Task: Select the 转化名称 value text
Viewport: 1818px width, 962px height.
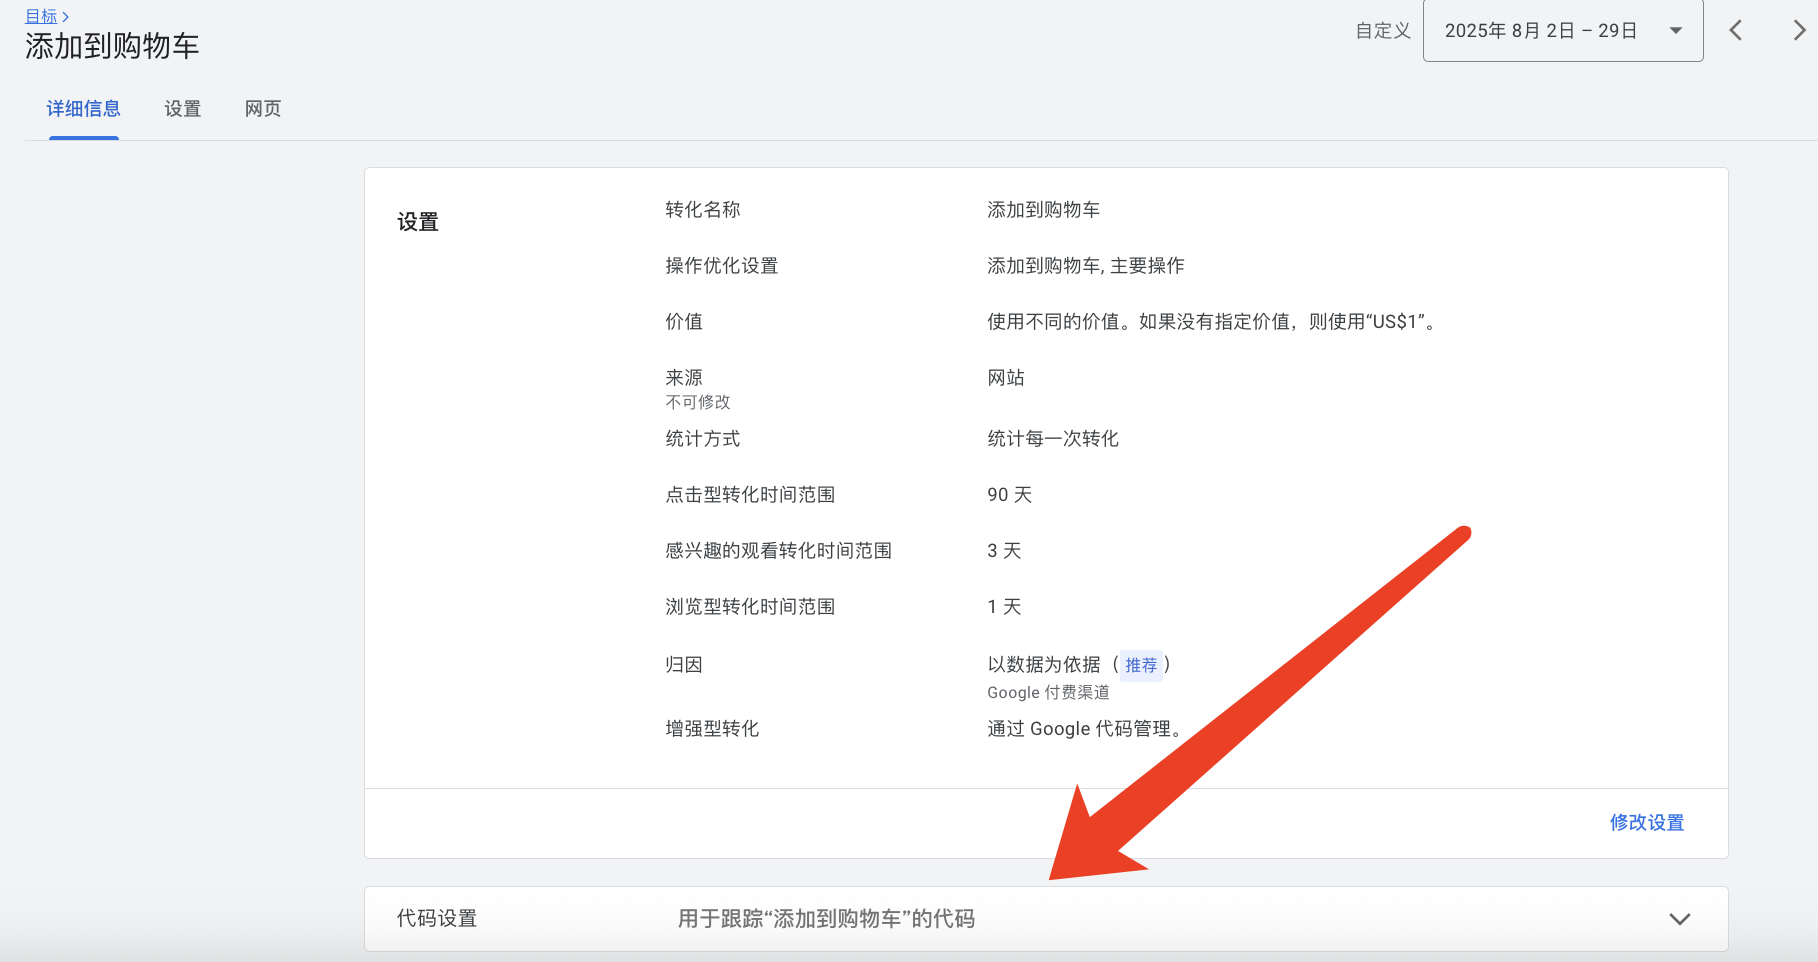Action: tap(1043, 210)
